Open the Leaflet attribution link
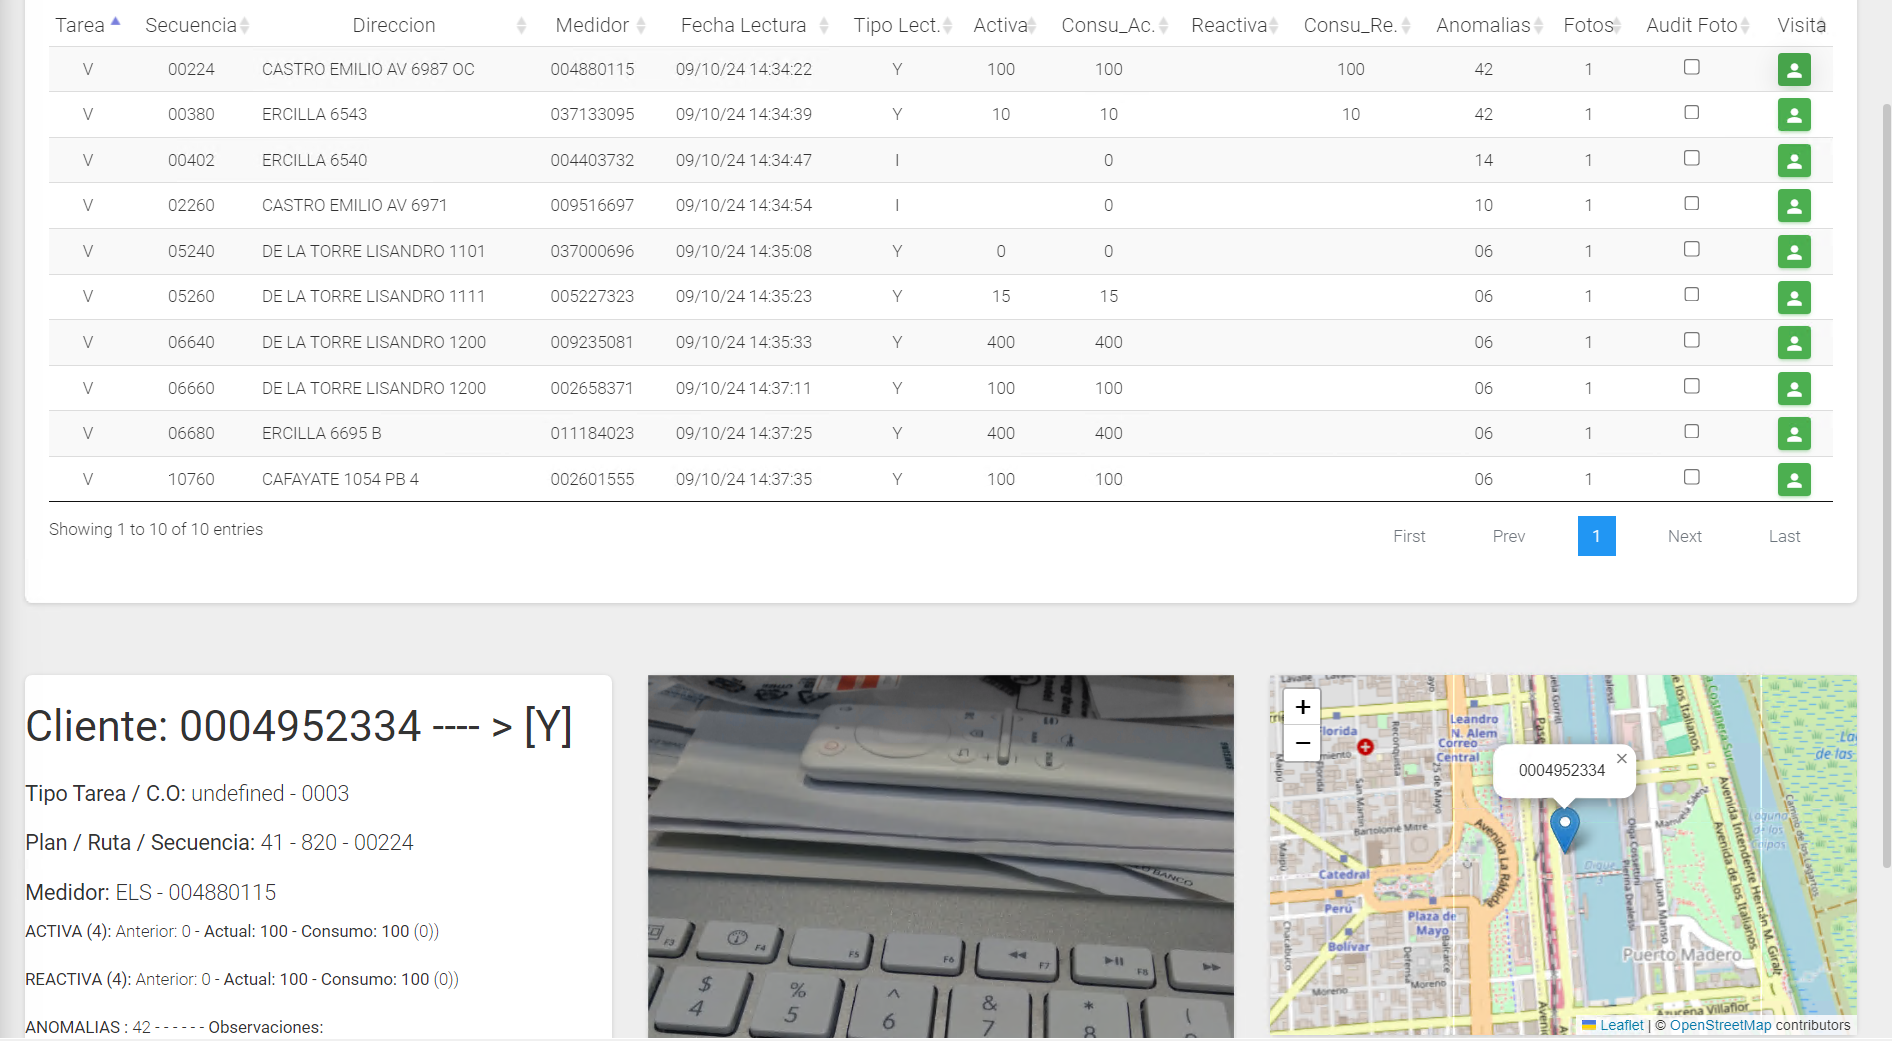The image size is (1892, 1041). point(1620,1025)
